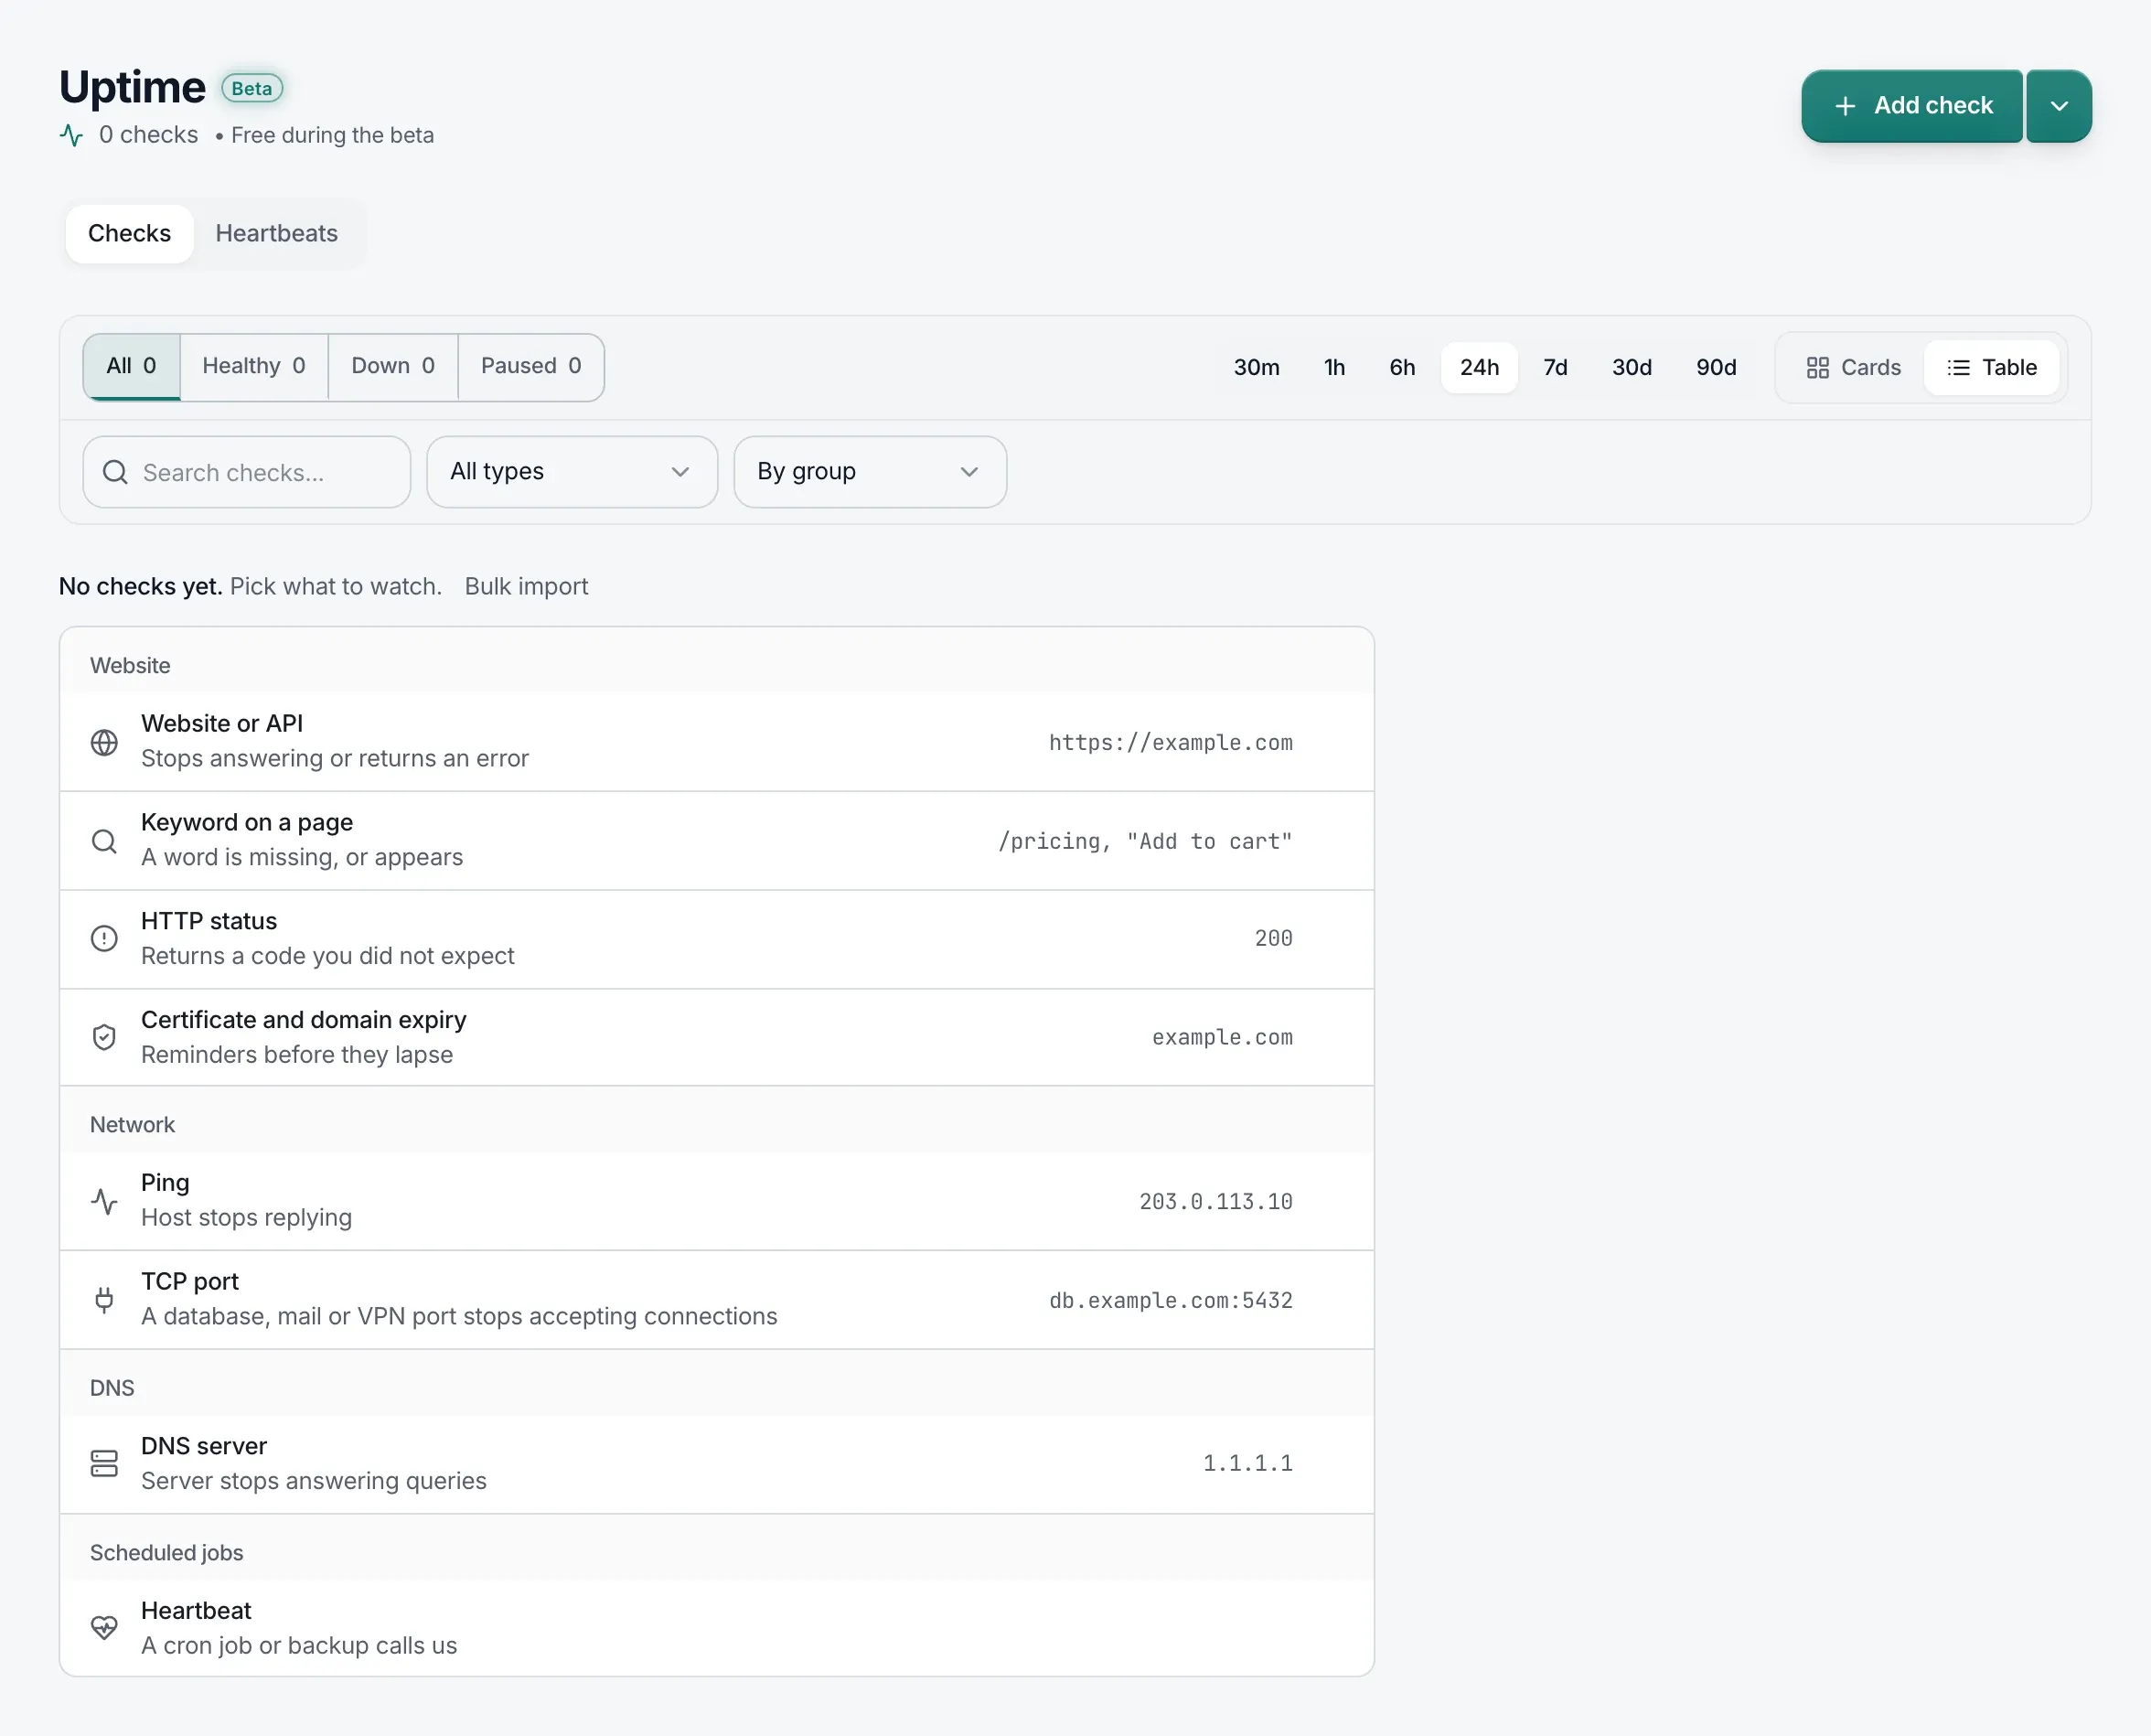Set time range to 7d
The width and height of the screenshot is (2151, 1736).
coord(1555,368)
